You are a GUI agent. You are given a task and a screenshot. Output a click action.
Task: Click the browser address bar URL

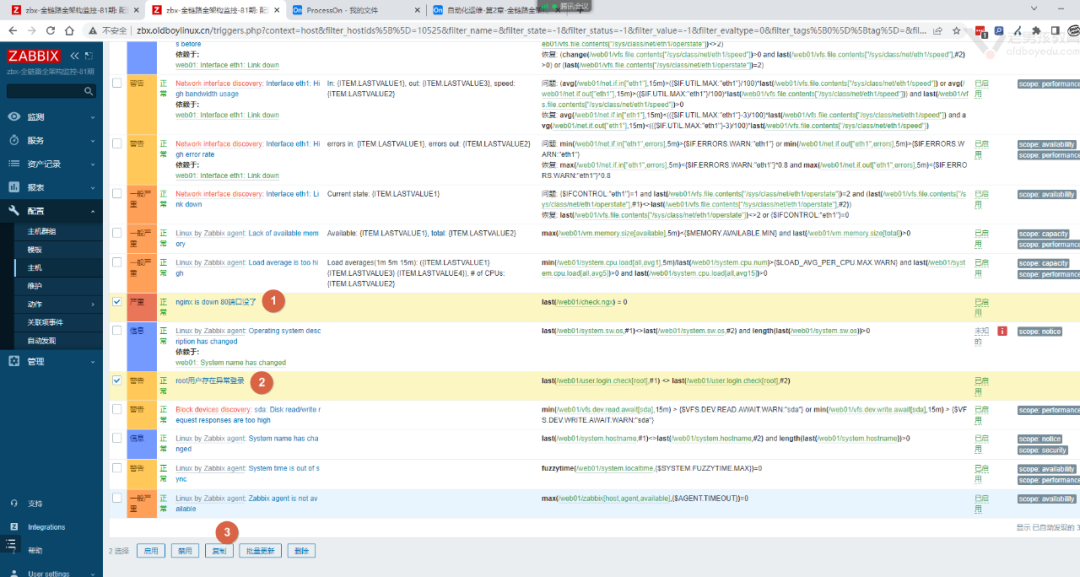point(530,30)
